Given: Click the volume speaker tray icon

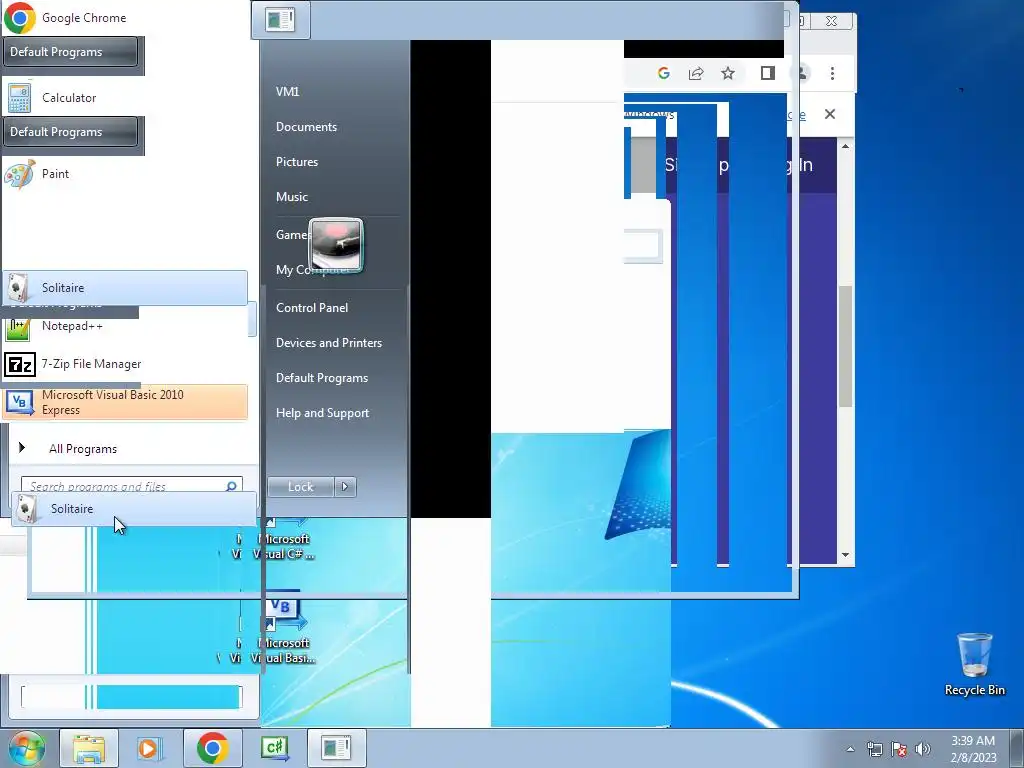Looking at the screenshot, I should [x=923, y=749].
